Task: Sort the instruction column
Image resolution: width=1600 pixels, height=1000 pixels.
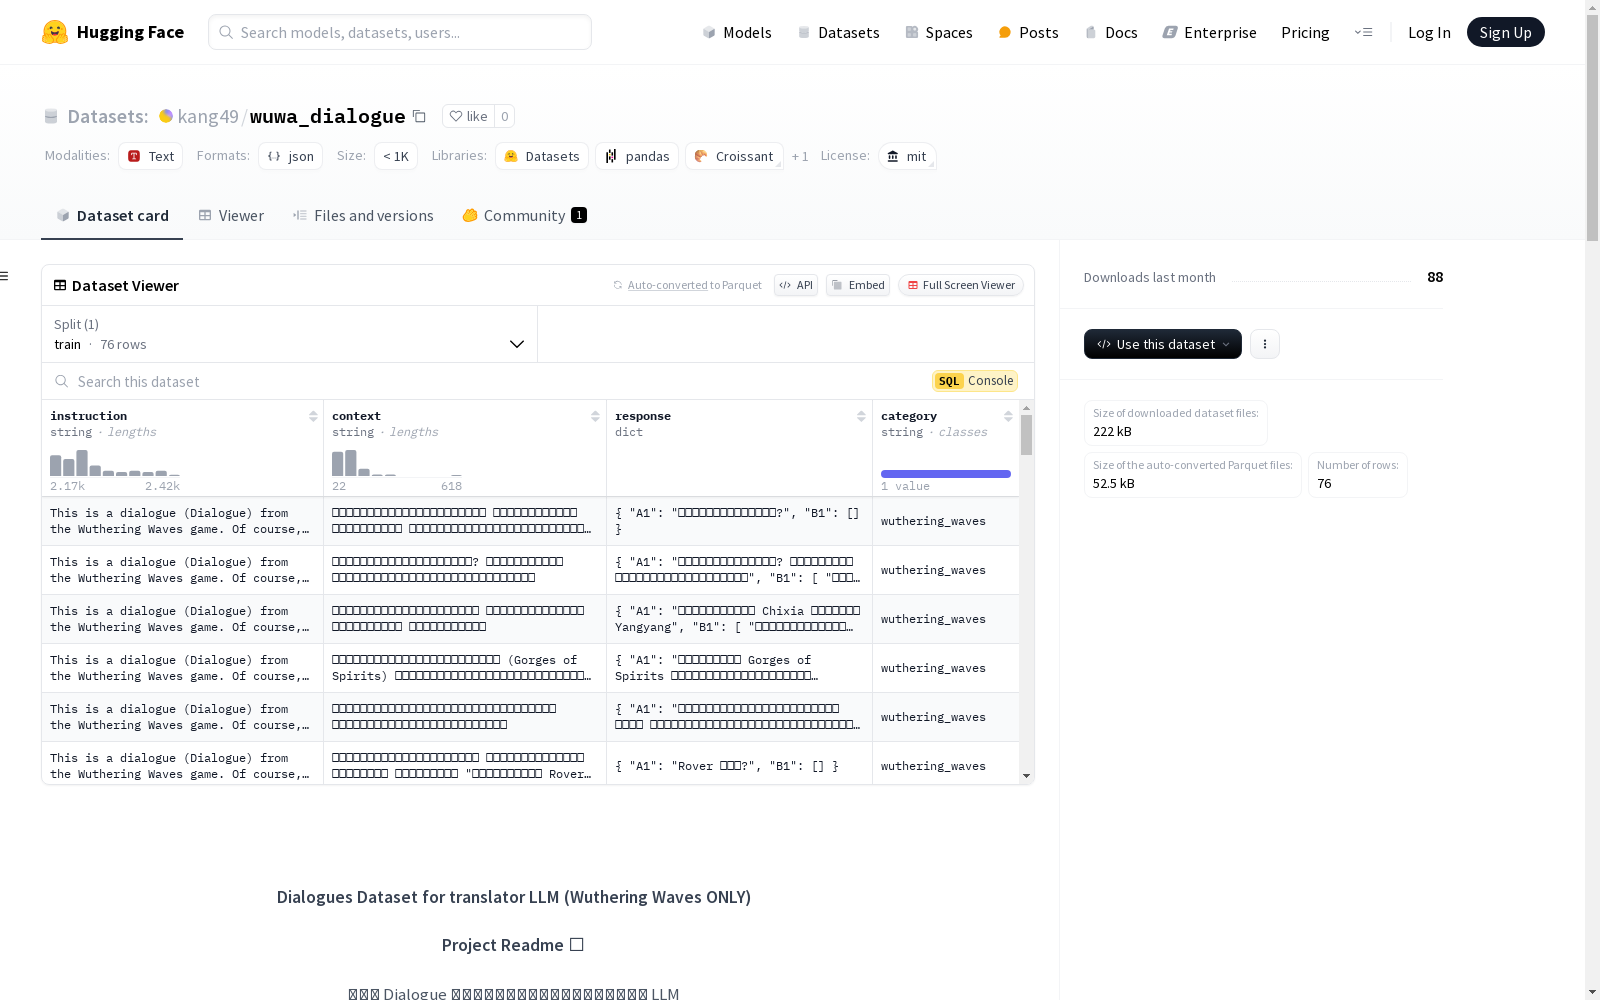Action: [313, 416]
